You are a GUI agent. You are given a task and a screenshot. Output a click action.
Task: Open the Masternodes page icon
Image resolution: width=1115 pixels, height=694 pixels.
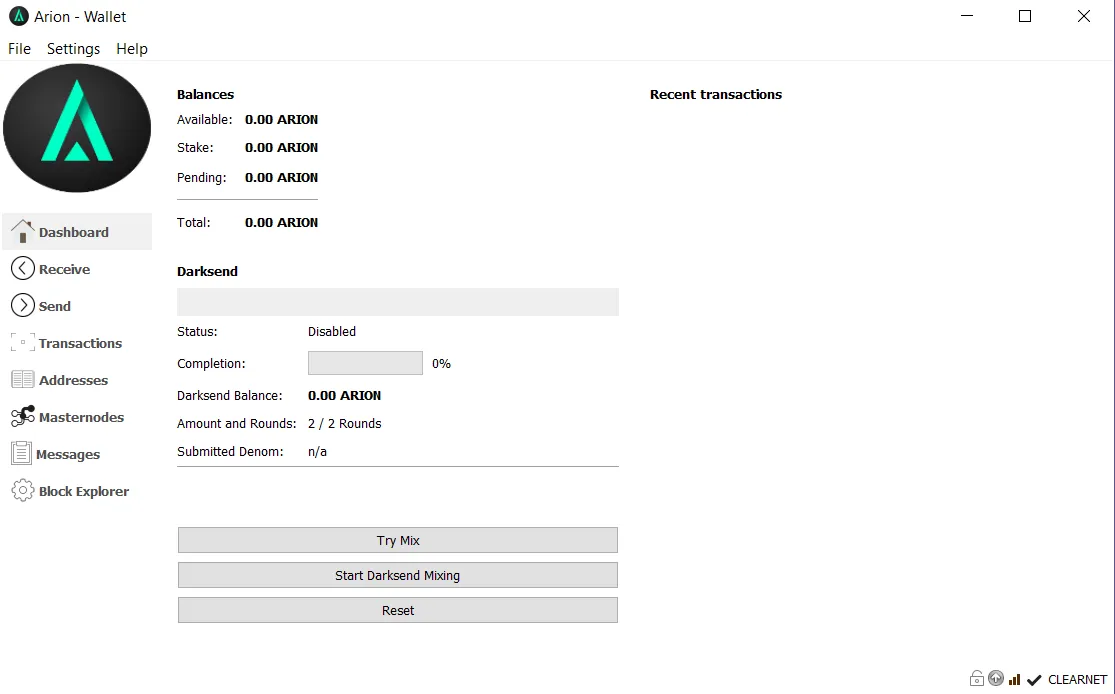click(x=23, y=417)
